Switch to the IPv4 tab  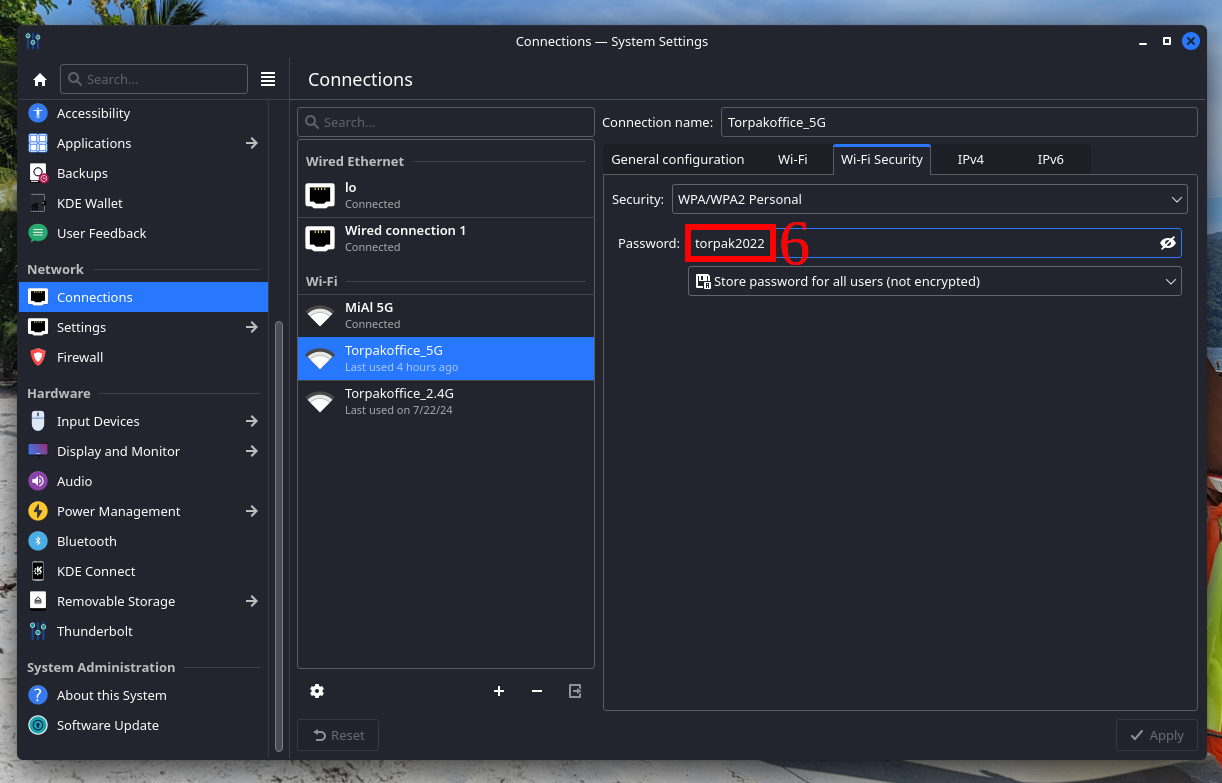click(970, 159)
